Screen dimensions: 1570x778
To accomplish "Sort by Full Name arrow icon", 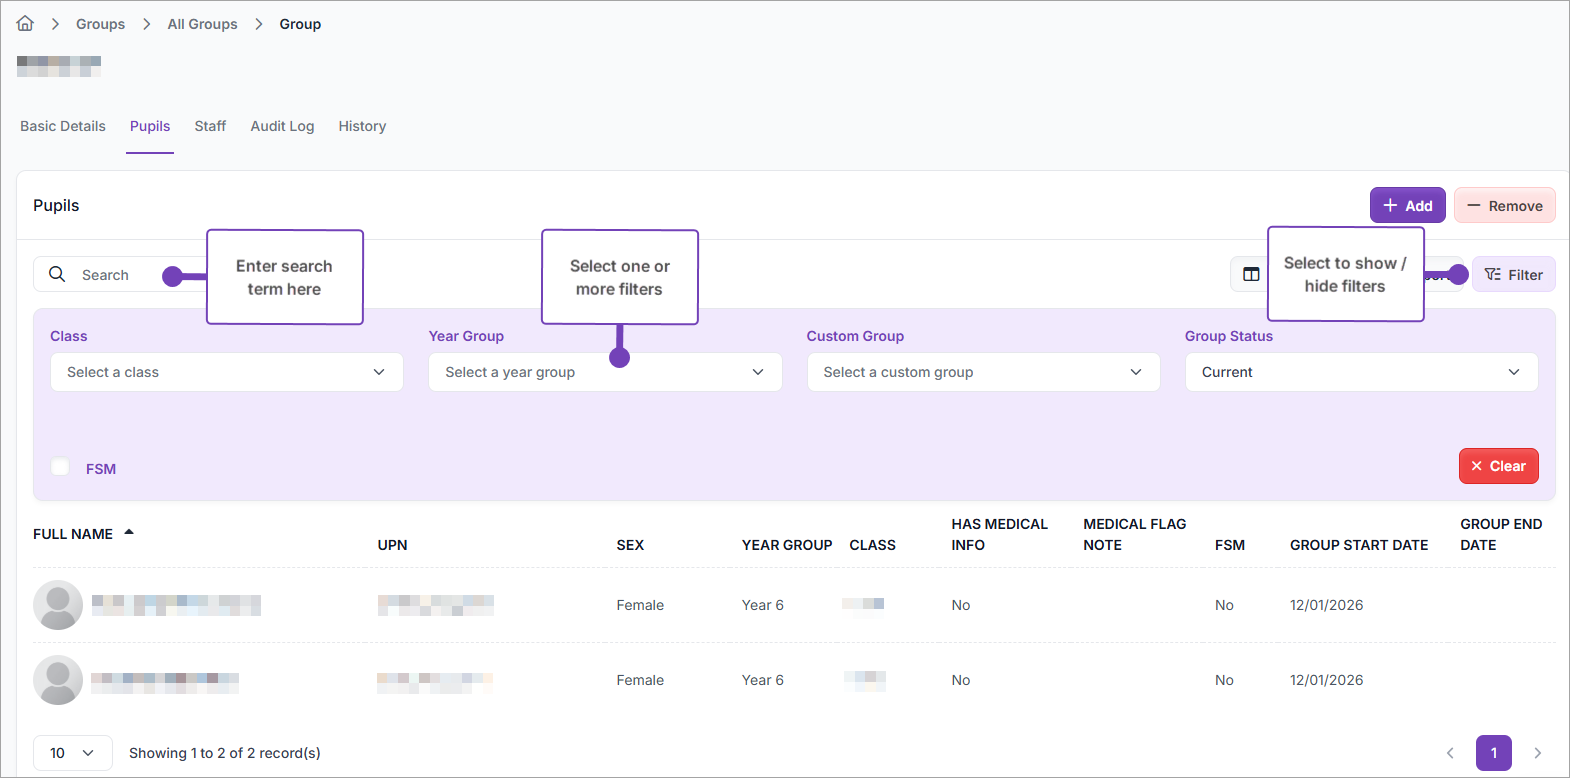I will [129, 533].
